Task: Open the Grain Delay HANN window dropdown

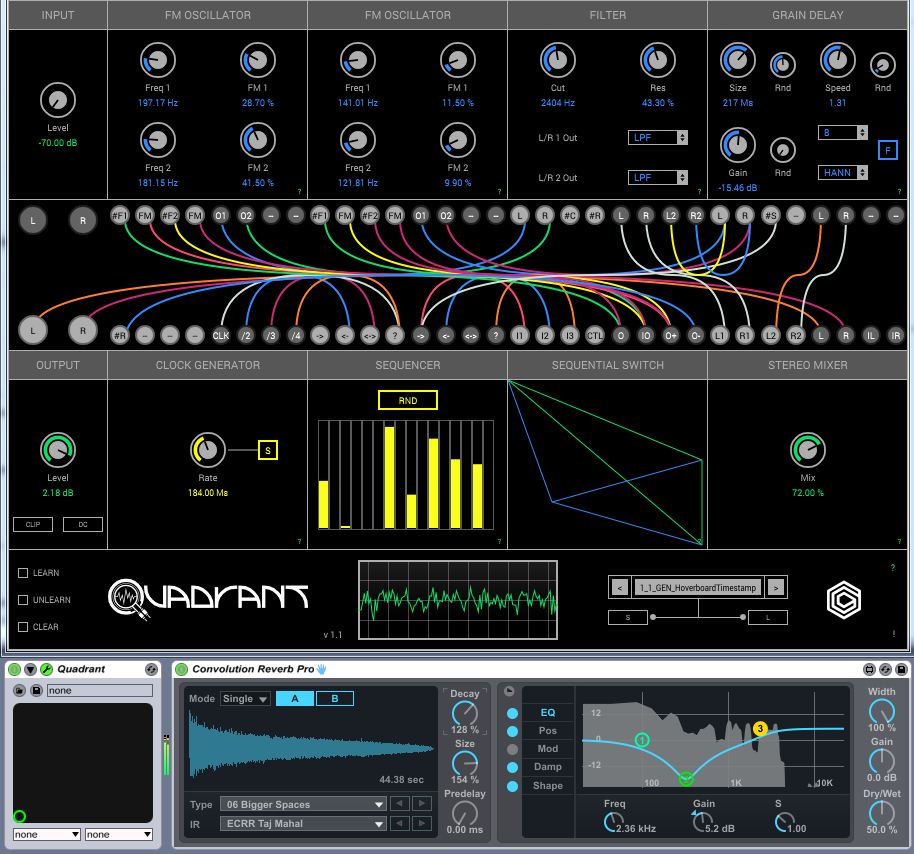Action: click(842, 173)
